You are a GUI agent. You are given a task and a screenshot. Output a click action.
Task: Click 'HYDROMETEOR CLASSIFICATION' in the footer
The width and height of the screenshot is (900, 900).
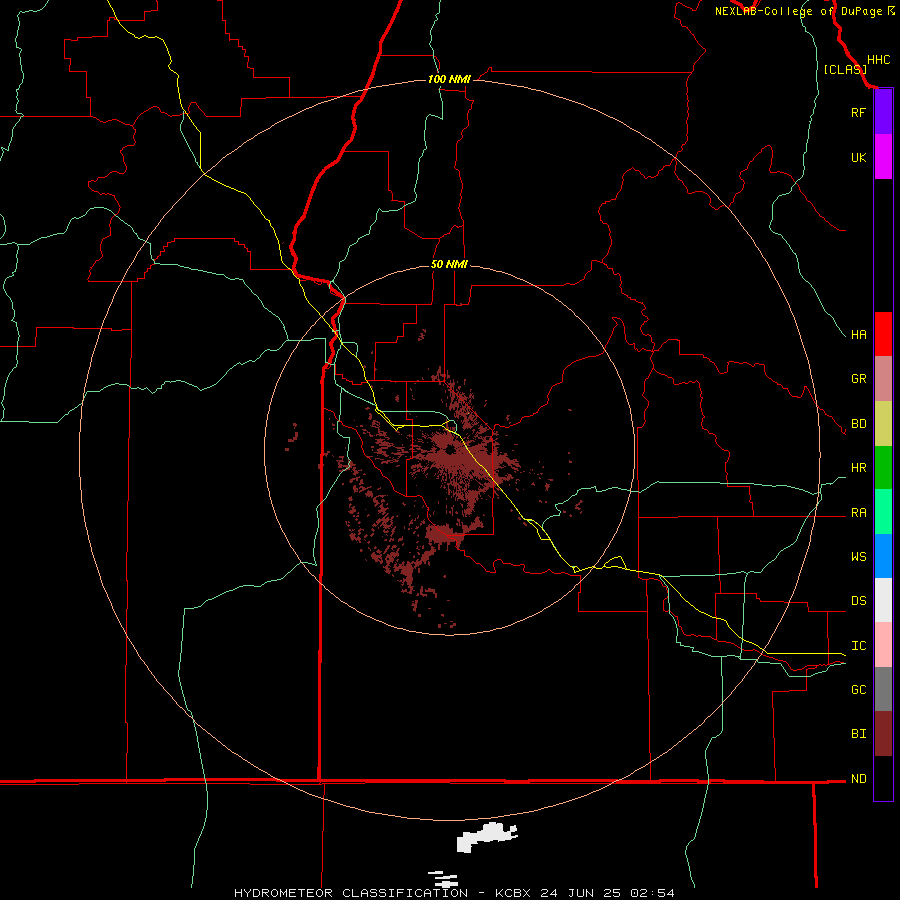(351, 893)
